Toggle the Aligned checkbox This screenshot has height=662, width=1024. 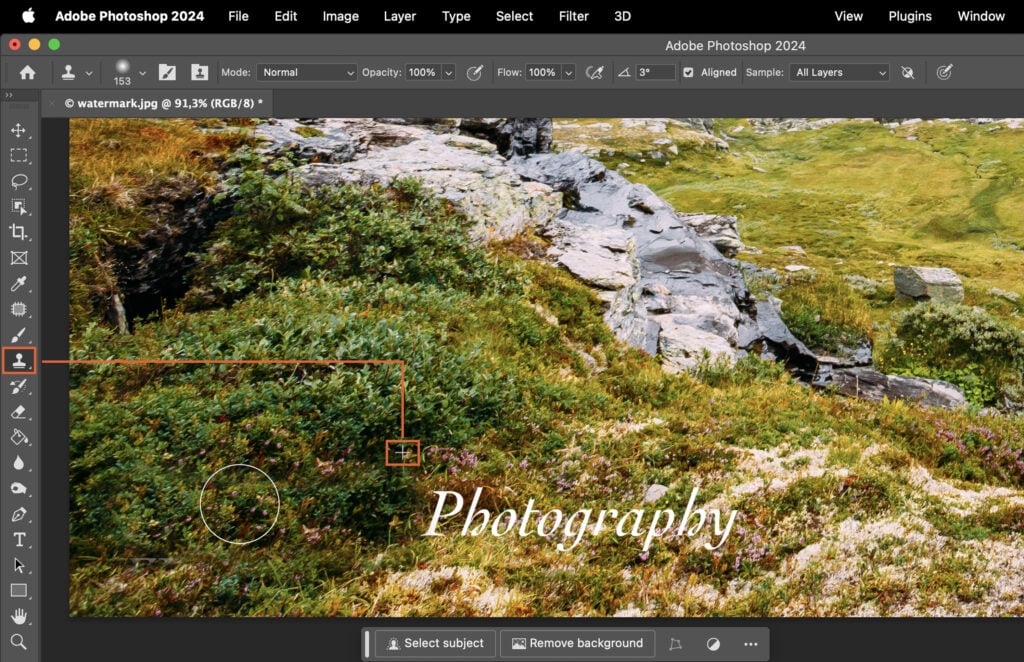coord(688,72)
